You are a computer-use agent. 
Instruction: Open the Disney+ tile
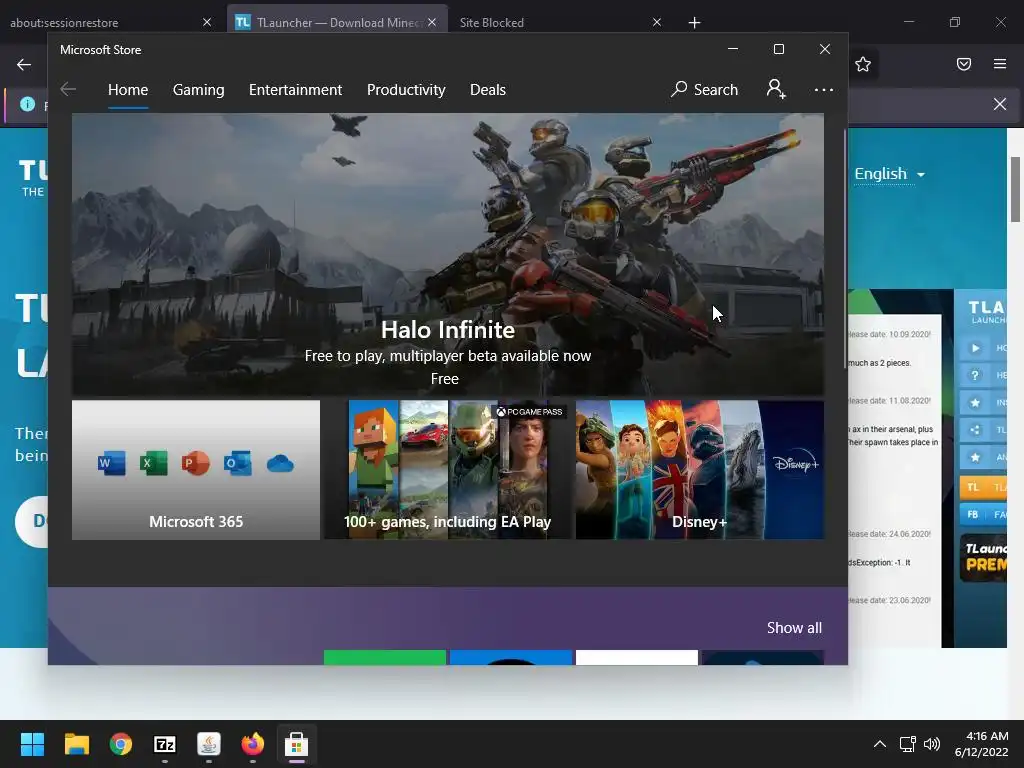point(699,470)
